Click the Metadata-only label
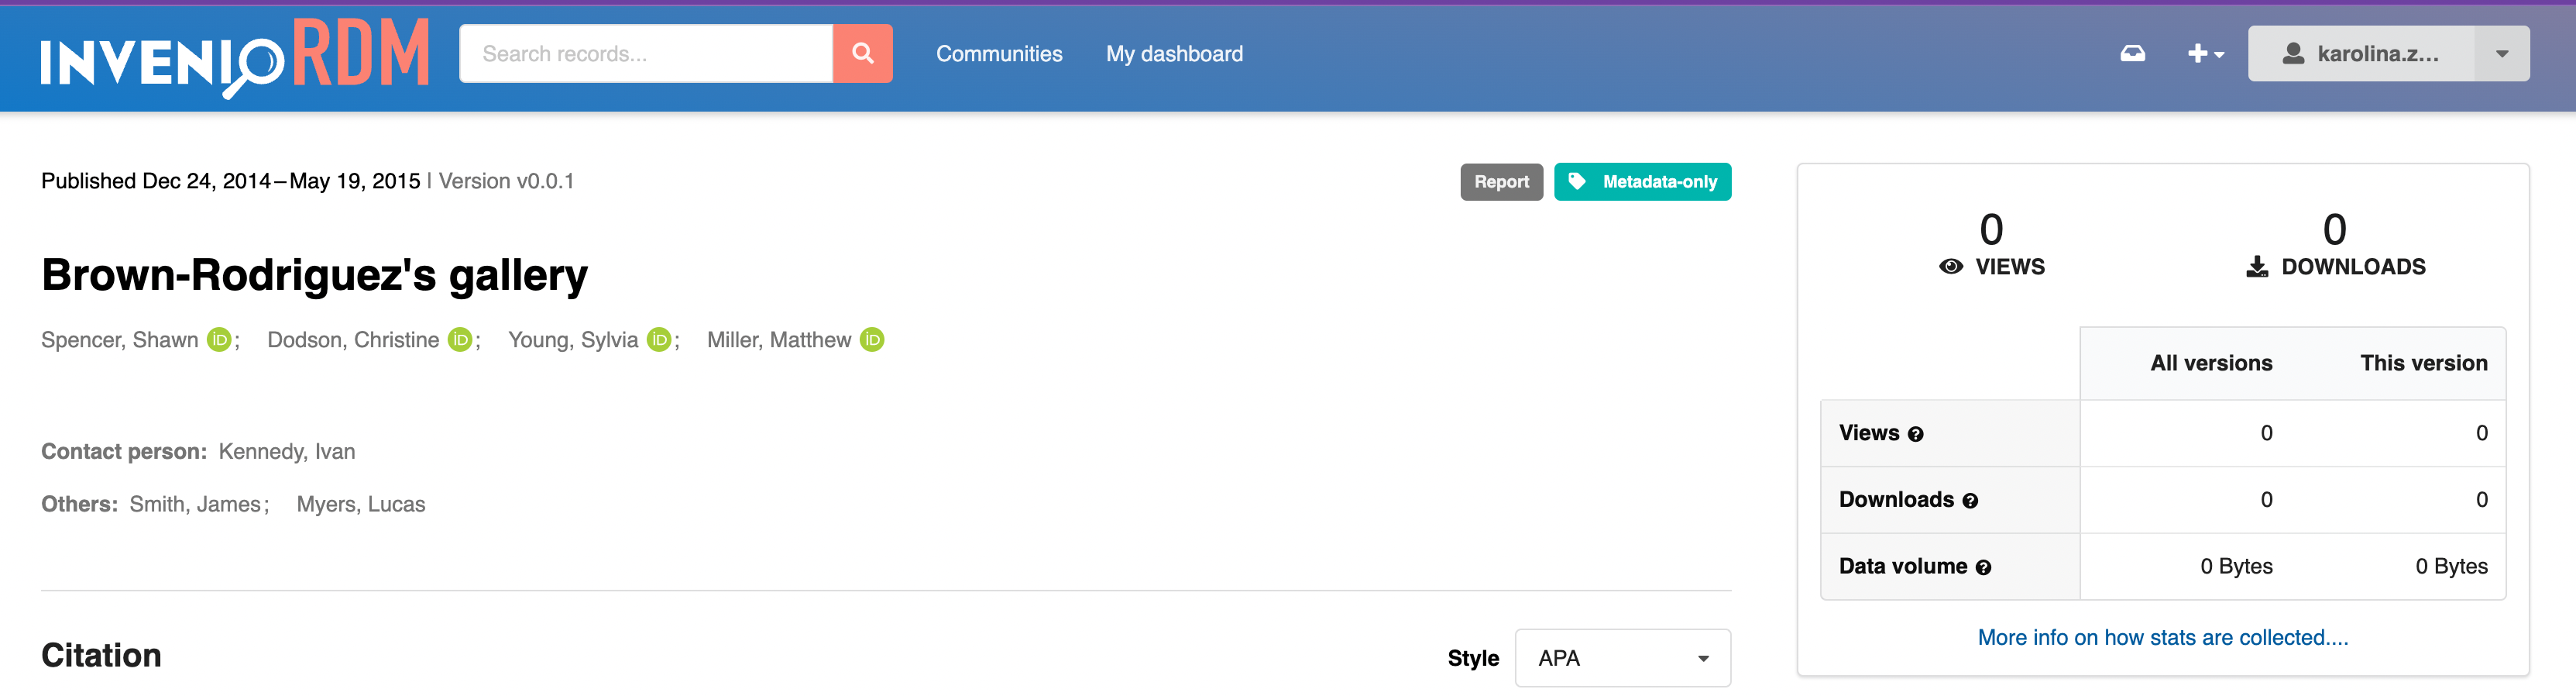Screen dimensions: 2576x696 (1642, 182)
